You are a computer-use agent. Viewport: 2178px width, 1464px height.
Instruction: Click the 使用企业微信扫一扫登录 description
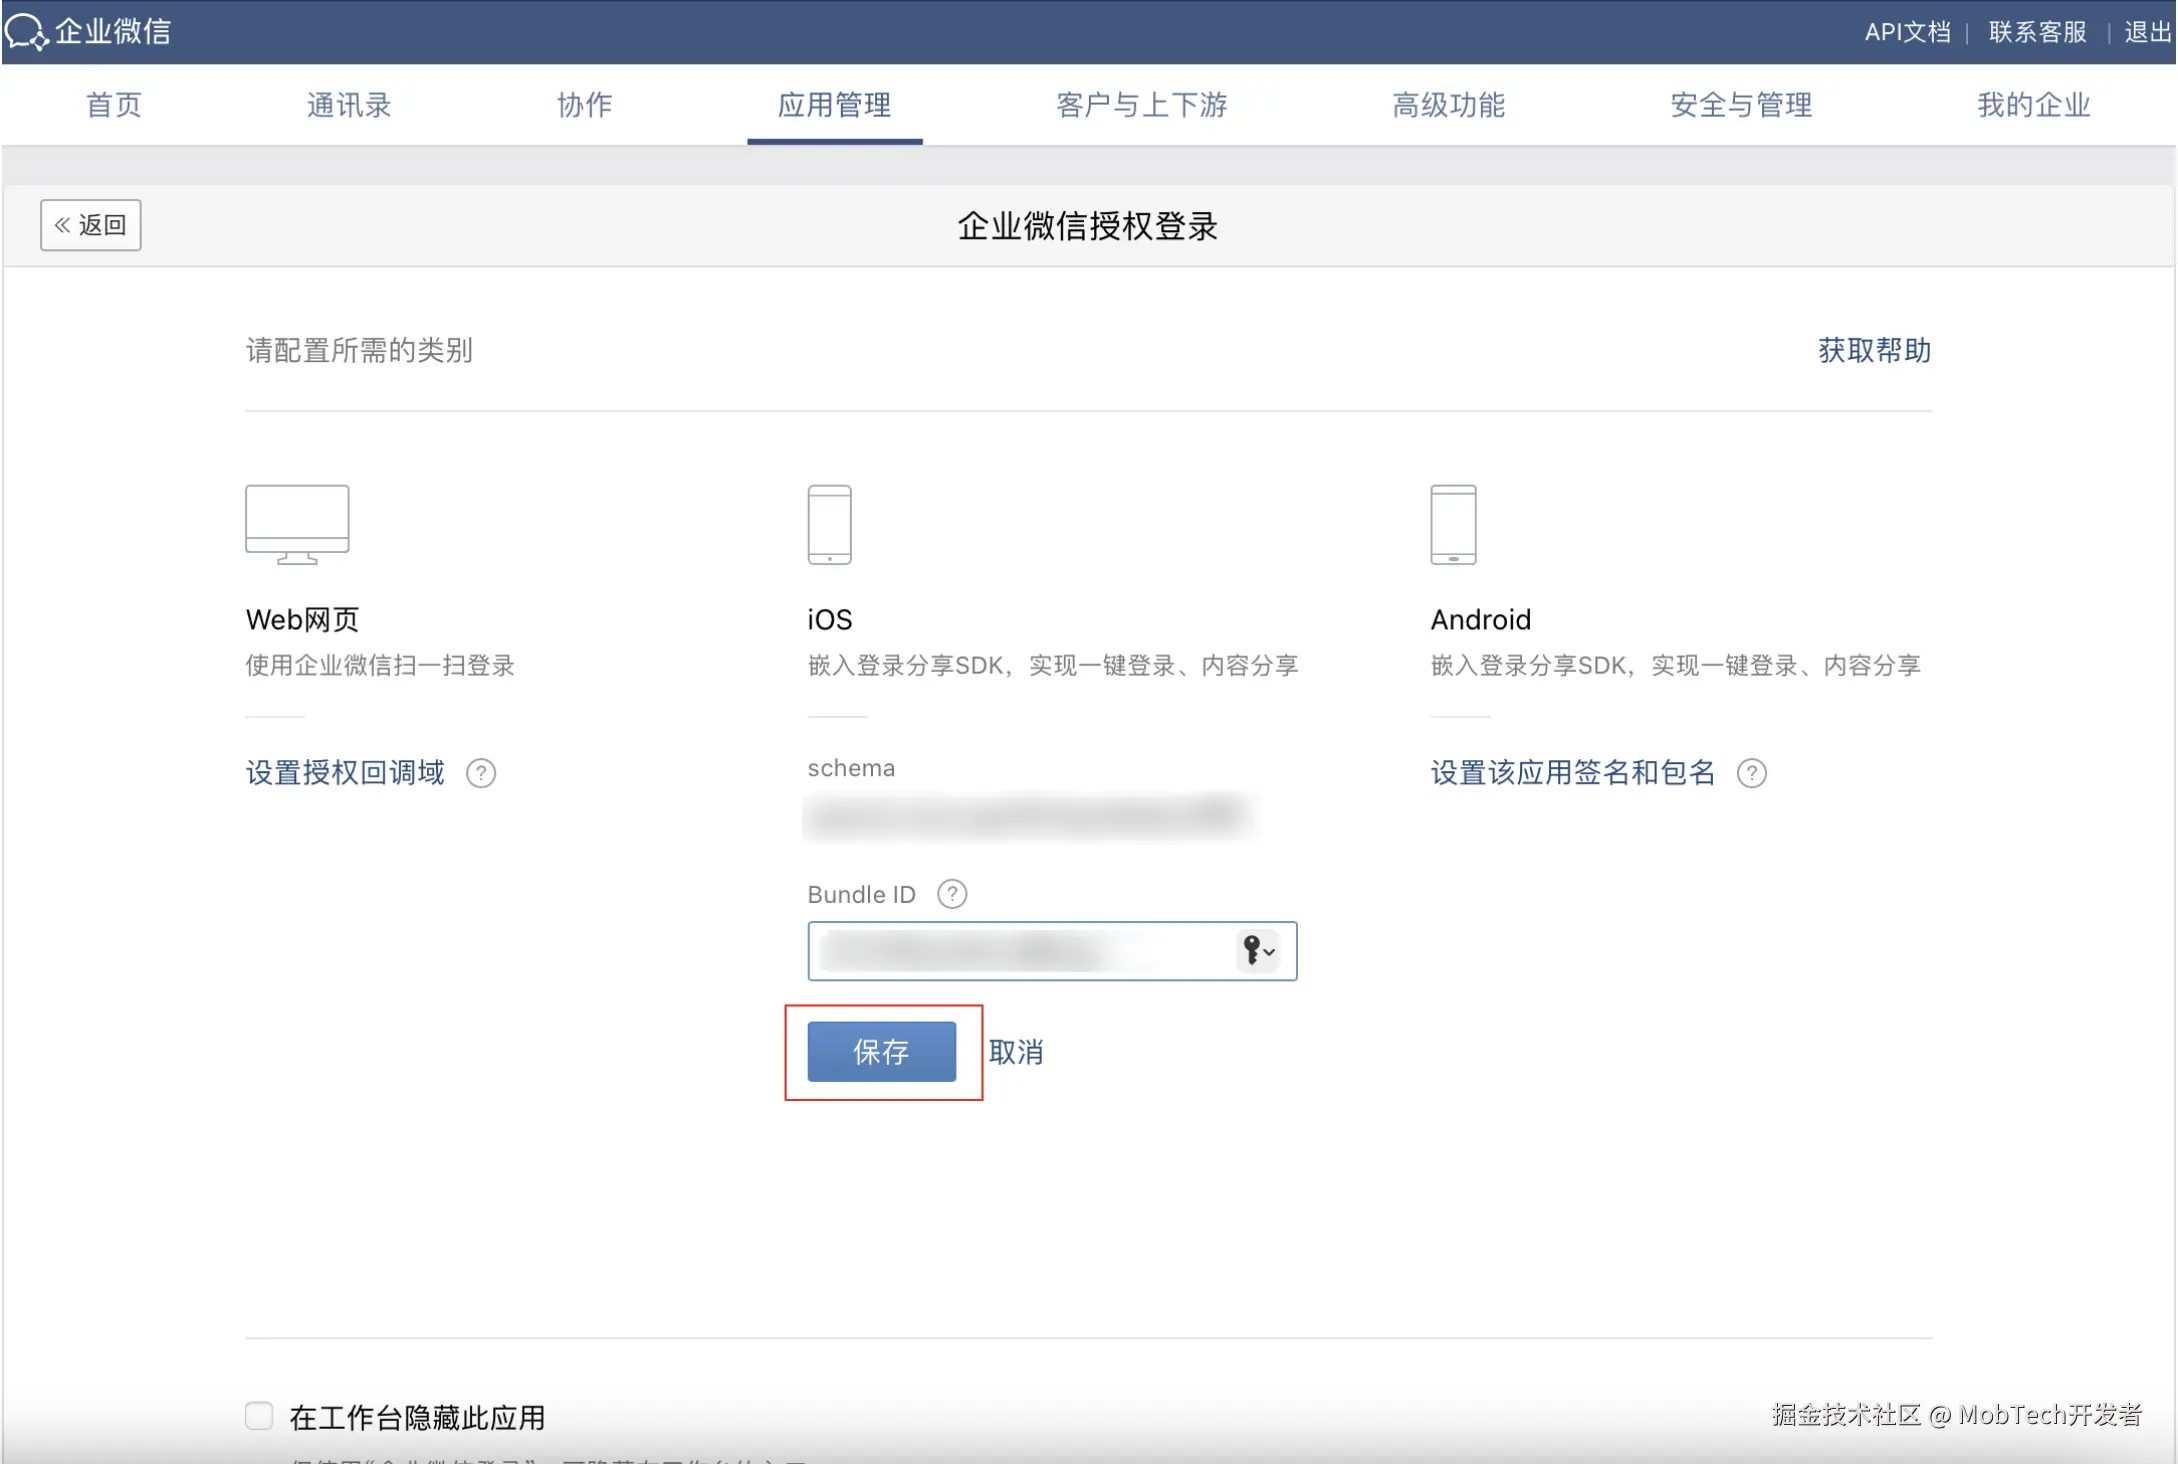pyautogui.click(x=380, y=665)
